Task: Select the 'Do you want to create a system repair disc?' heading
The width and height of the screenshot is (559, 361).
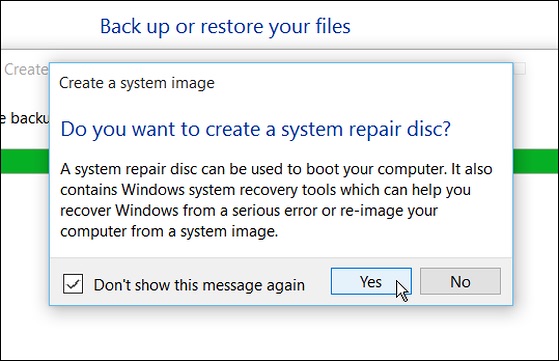Action: 256,130
